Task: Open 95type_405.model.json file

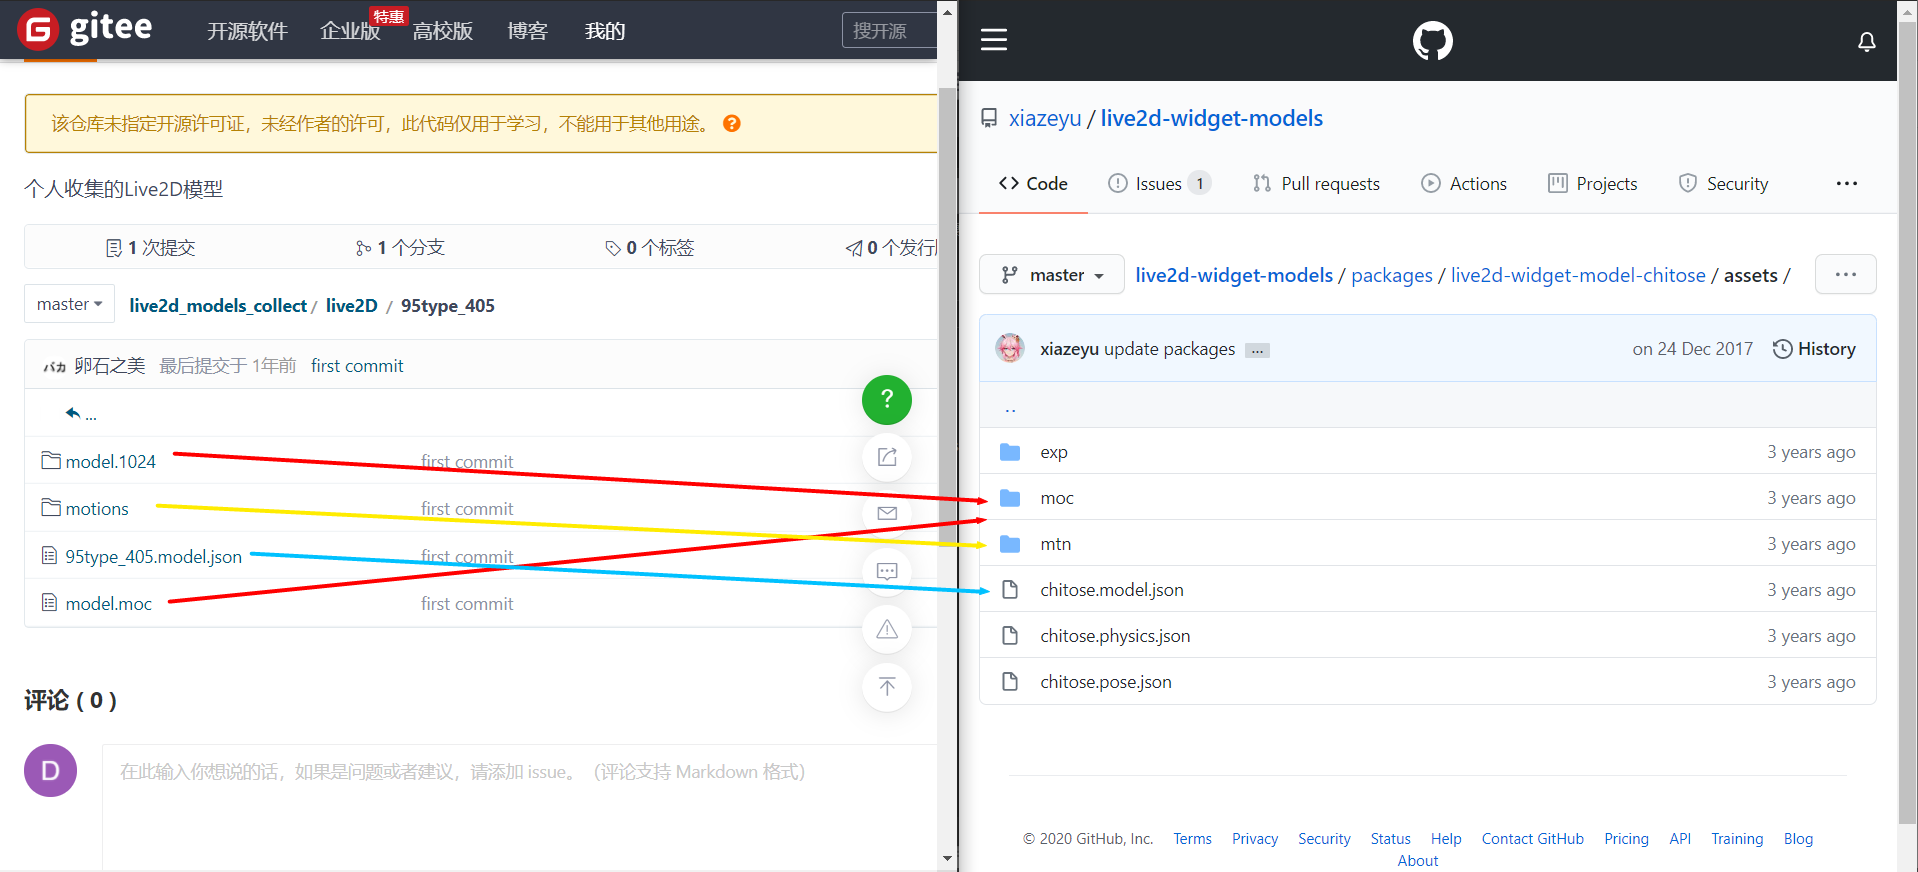Action: coord(154,556)
